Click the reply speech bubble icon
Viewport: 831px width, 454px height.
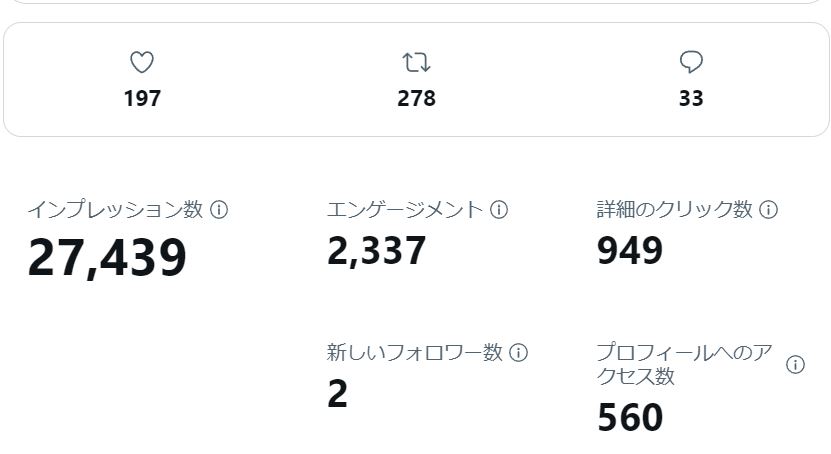tap(691, 62)
